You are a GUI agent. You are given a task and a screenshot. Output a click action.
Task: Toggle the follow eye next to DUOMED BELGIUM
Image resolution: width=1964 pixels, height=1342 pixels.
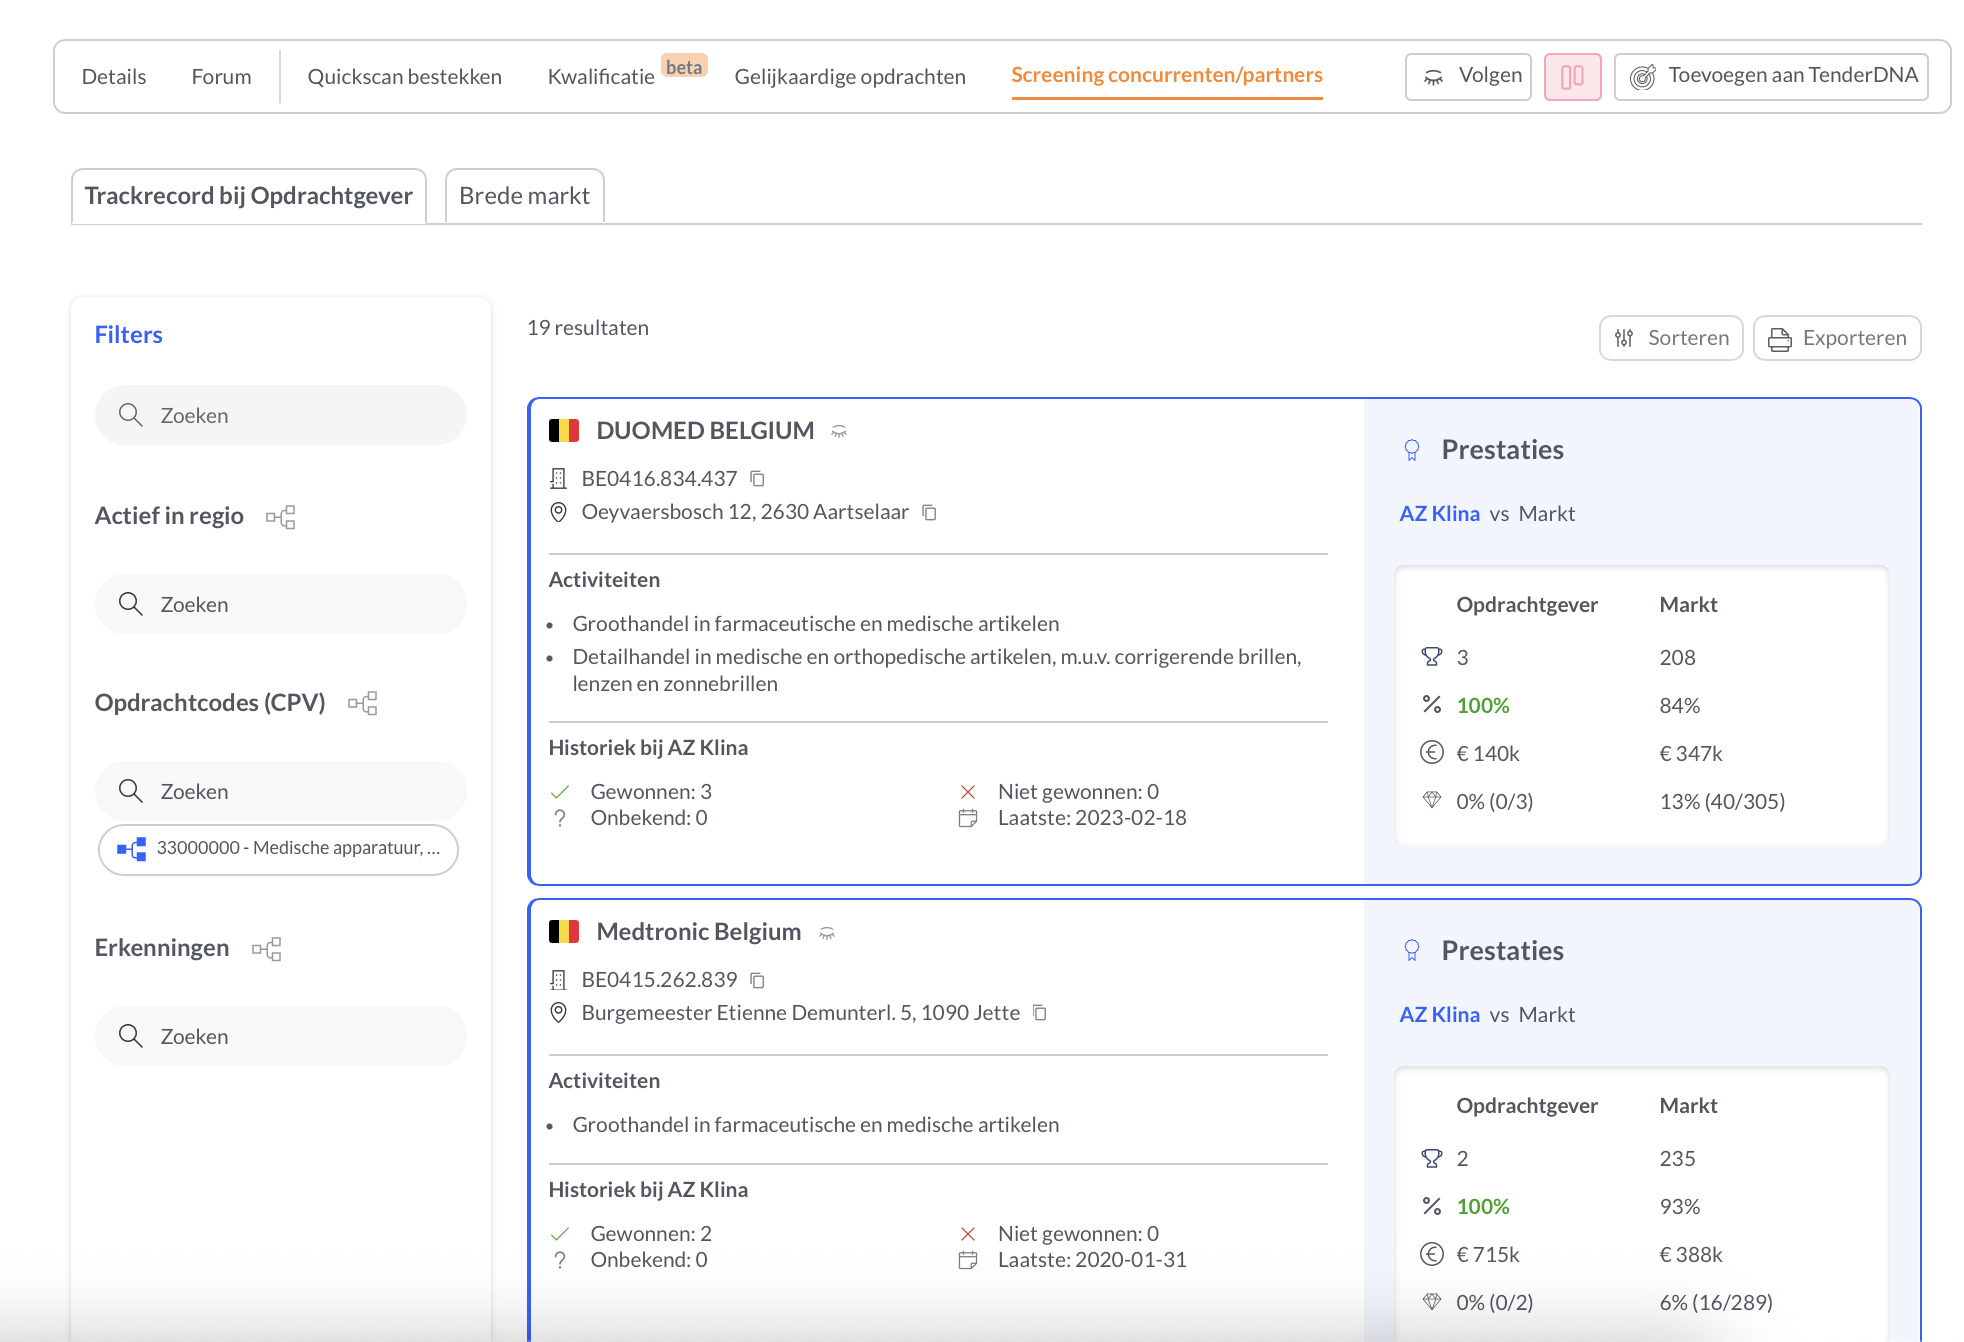coord(840,431)
